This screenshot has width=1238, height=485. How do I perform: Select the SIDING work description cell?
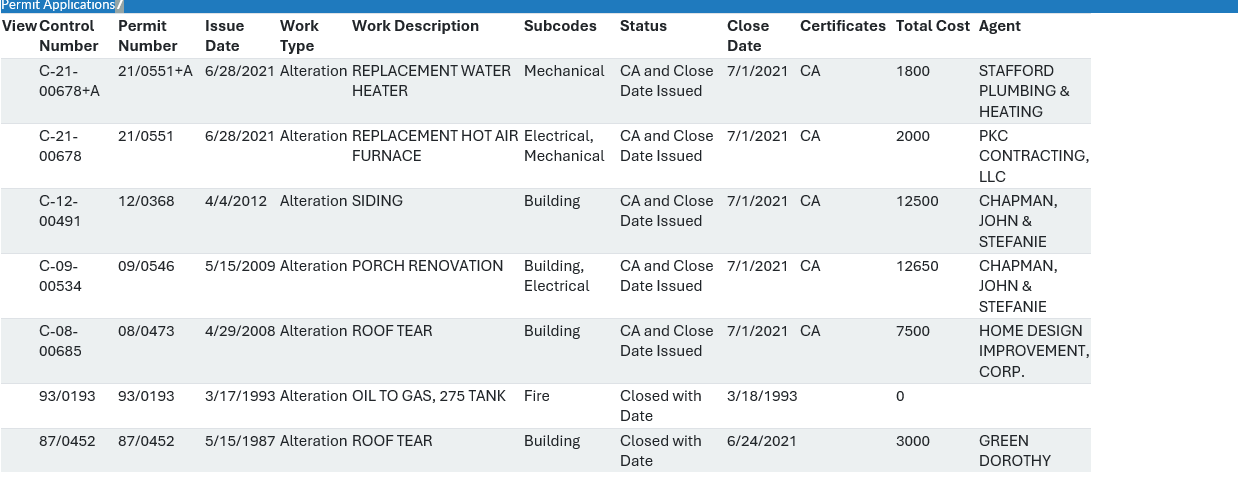tap(377, 201)
